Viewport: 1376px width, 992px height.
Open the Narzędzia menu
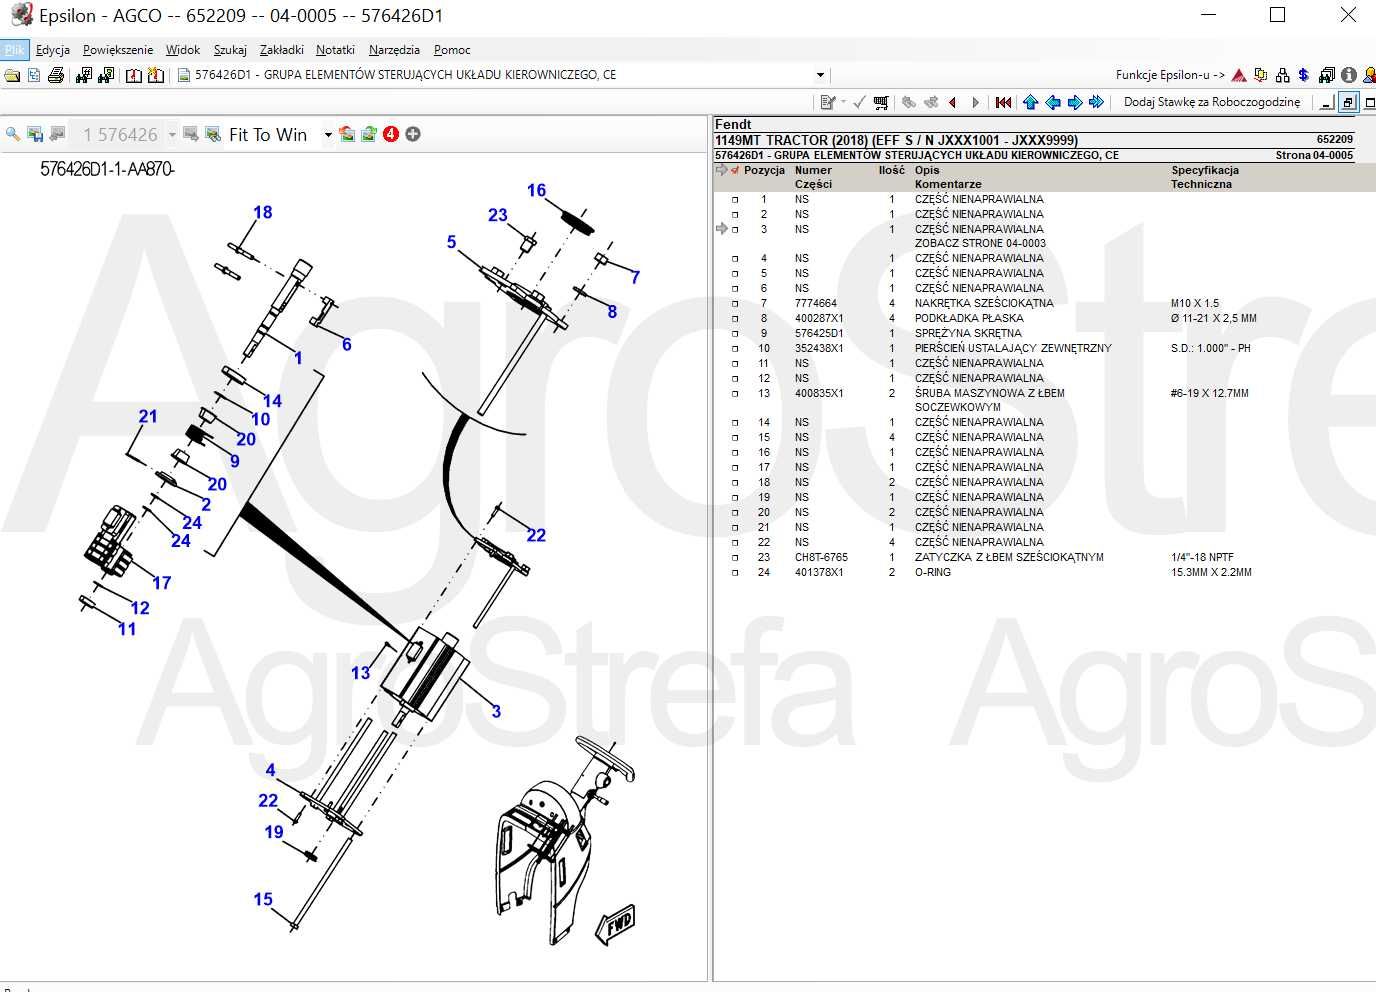point(394,50)
